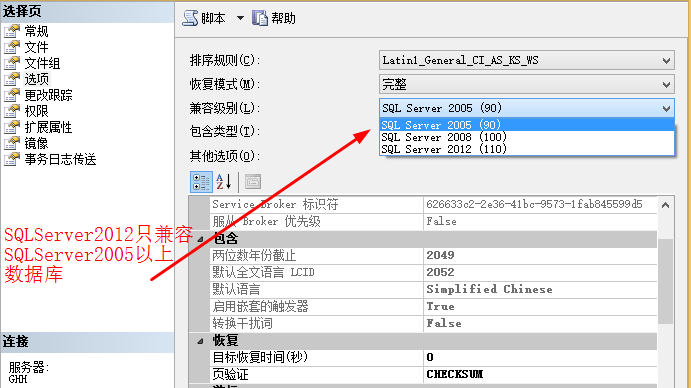The height and width of the screenshot is (388, 691).
Task: Click the 镜像 page icon
Action: point(12,143)
